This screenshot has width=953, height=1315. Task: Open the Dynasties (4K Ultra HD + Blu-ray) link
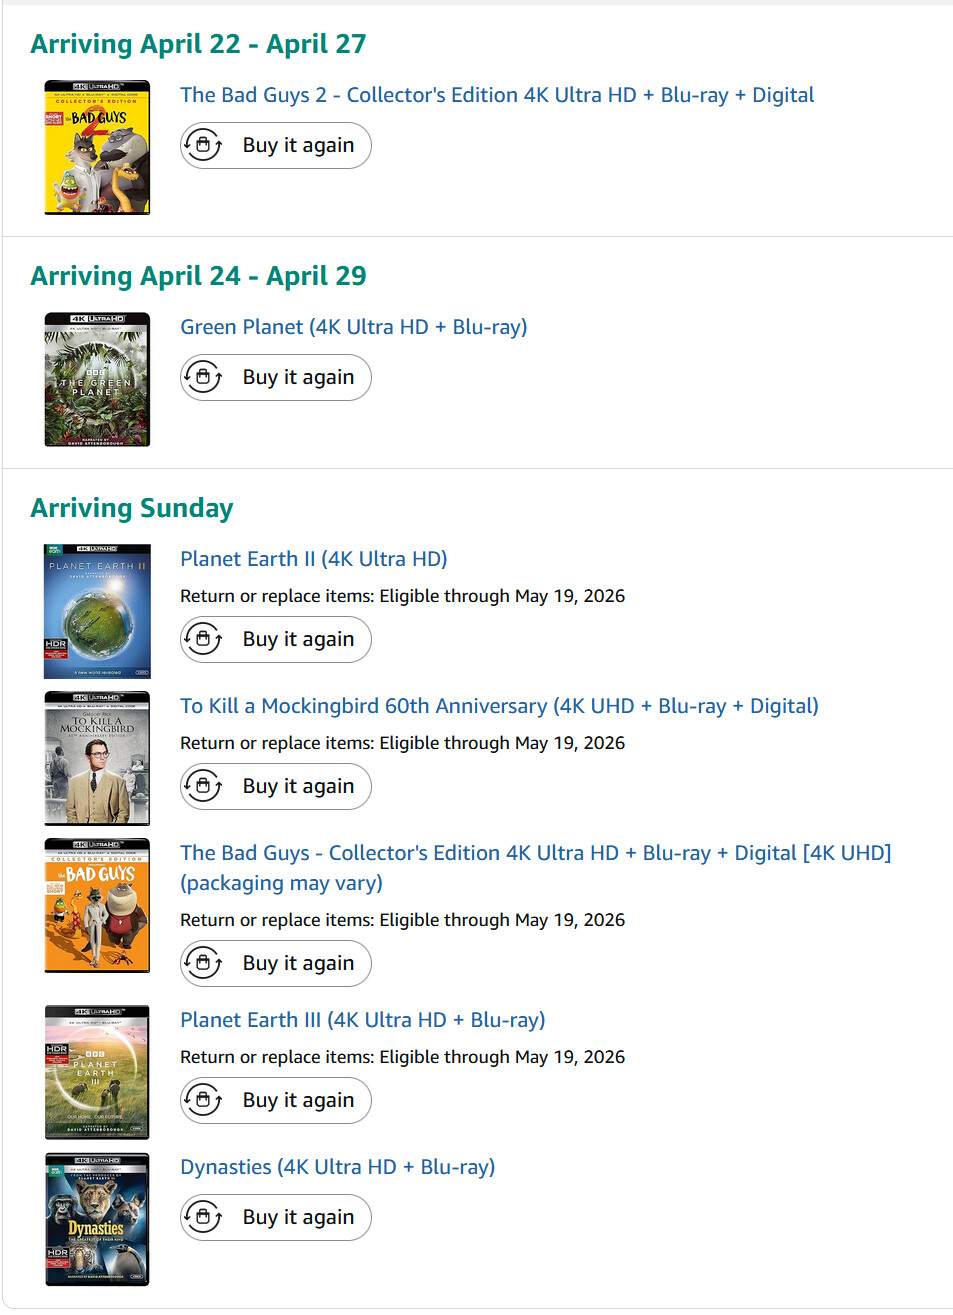click(x=337, y=1167)
